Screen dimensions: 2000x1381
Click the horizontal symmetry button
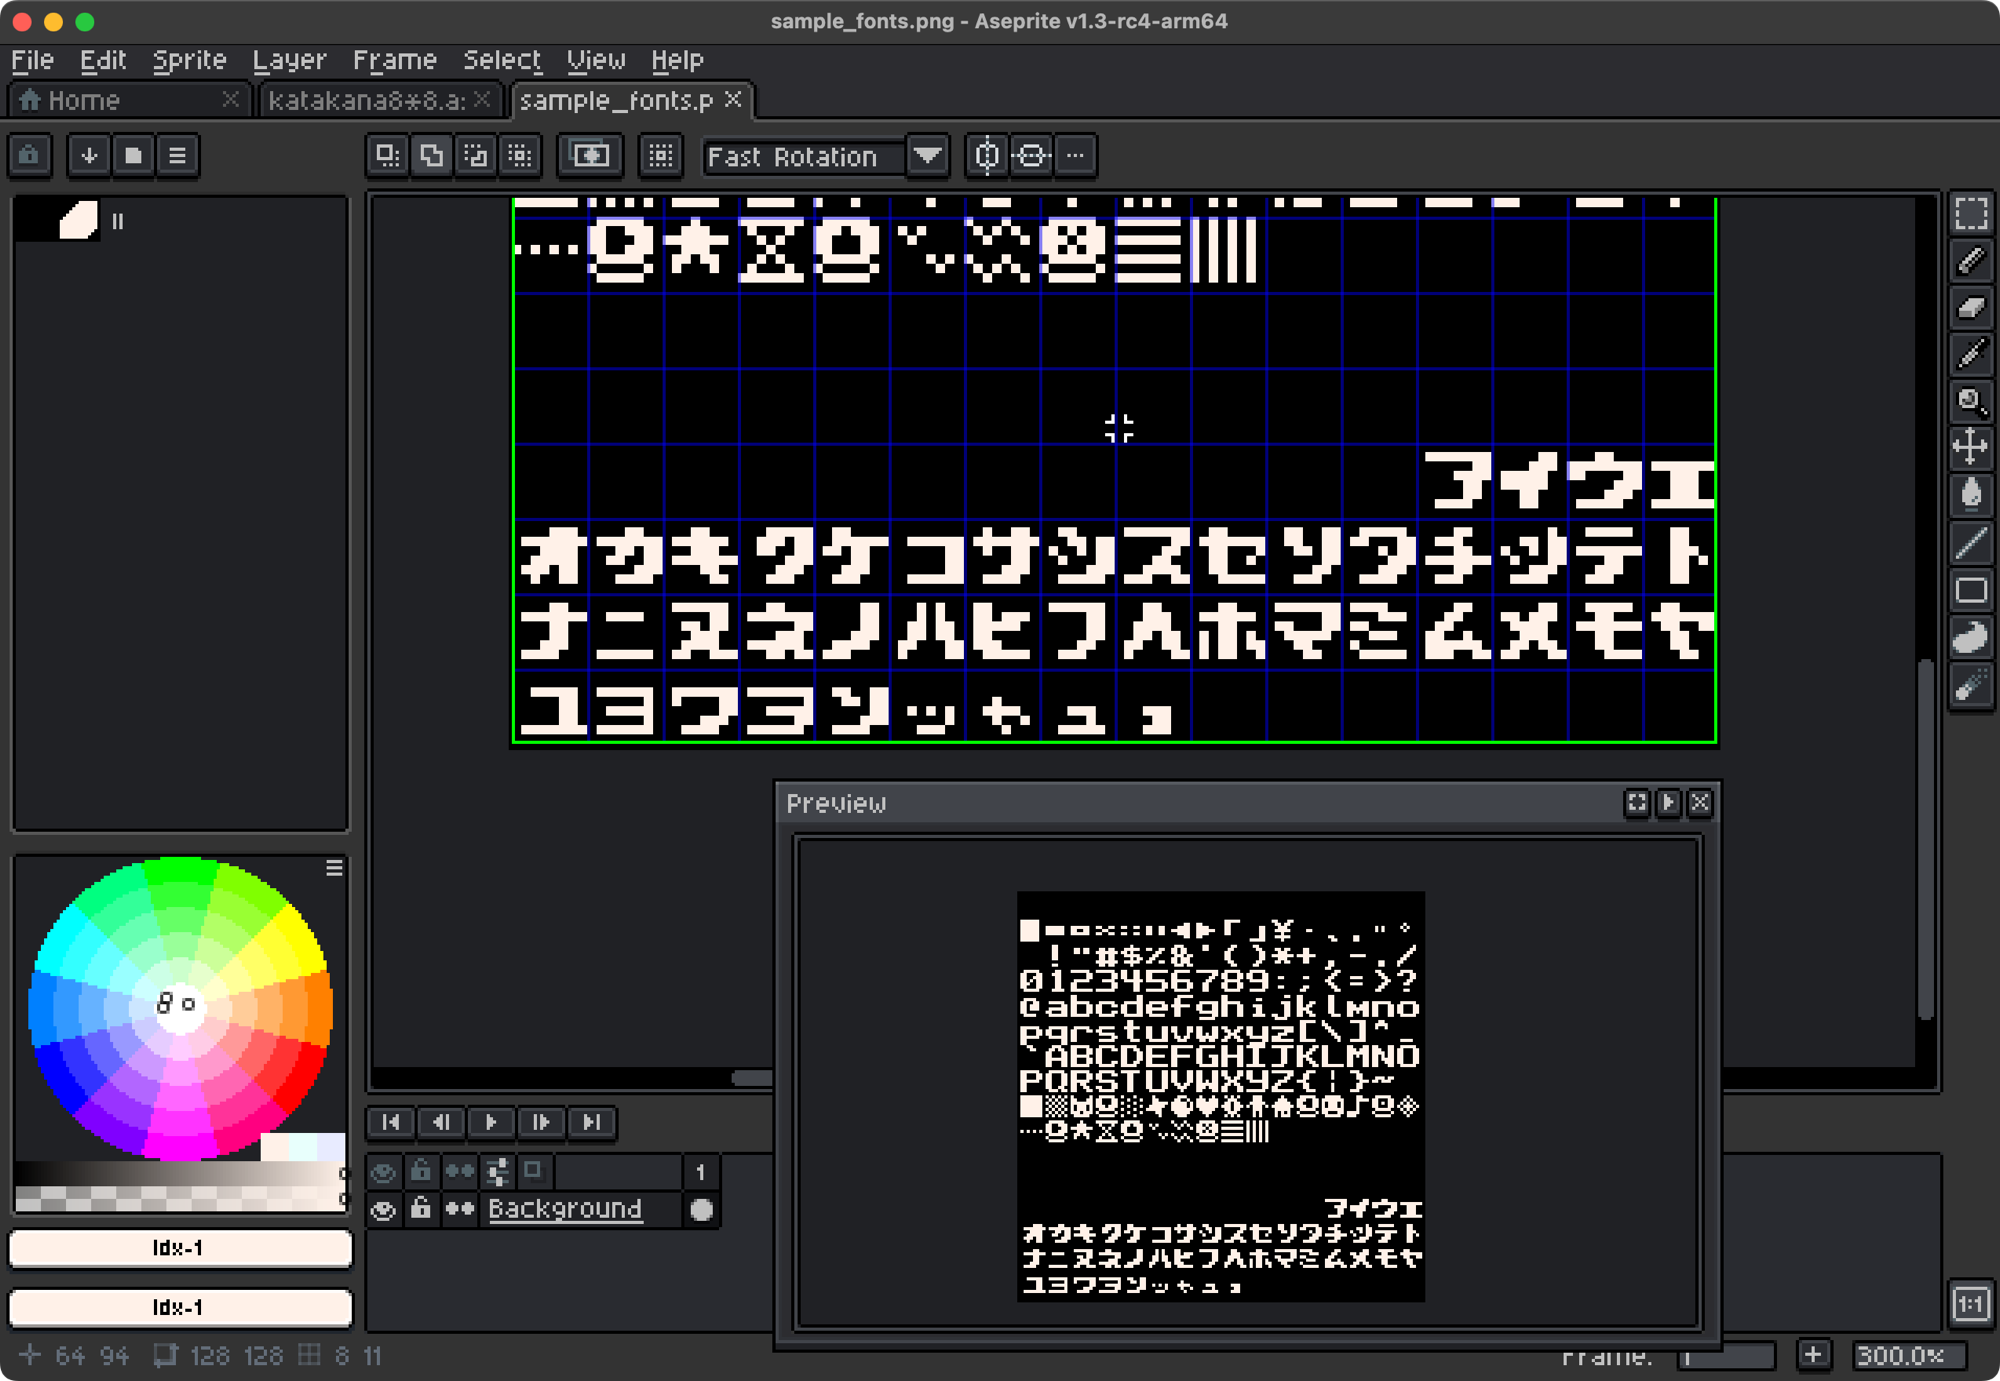987,156
